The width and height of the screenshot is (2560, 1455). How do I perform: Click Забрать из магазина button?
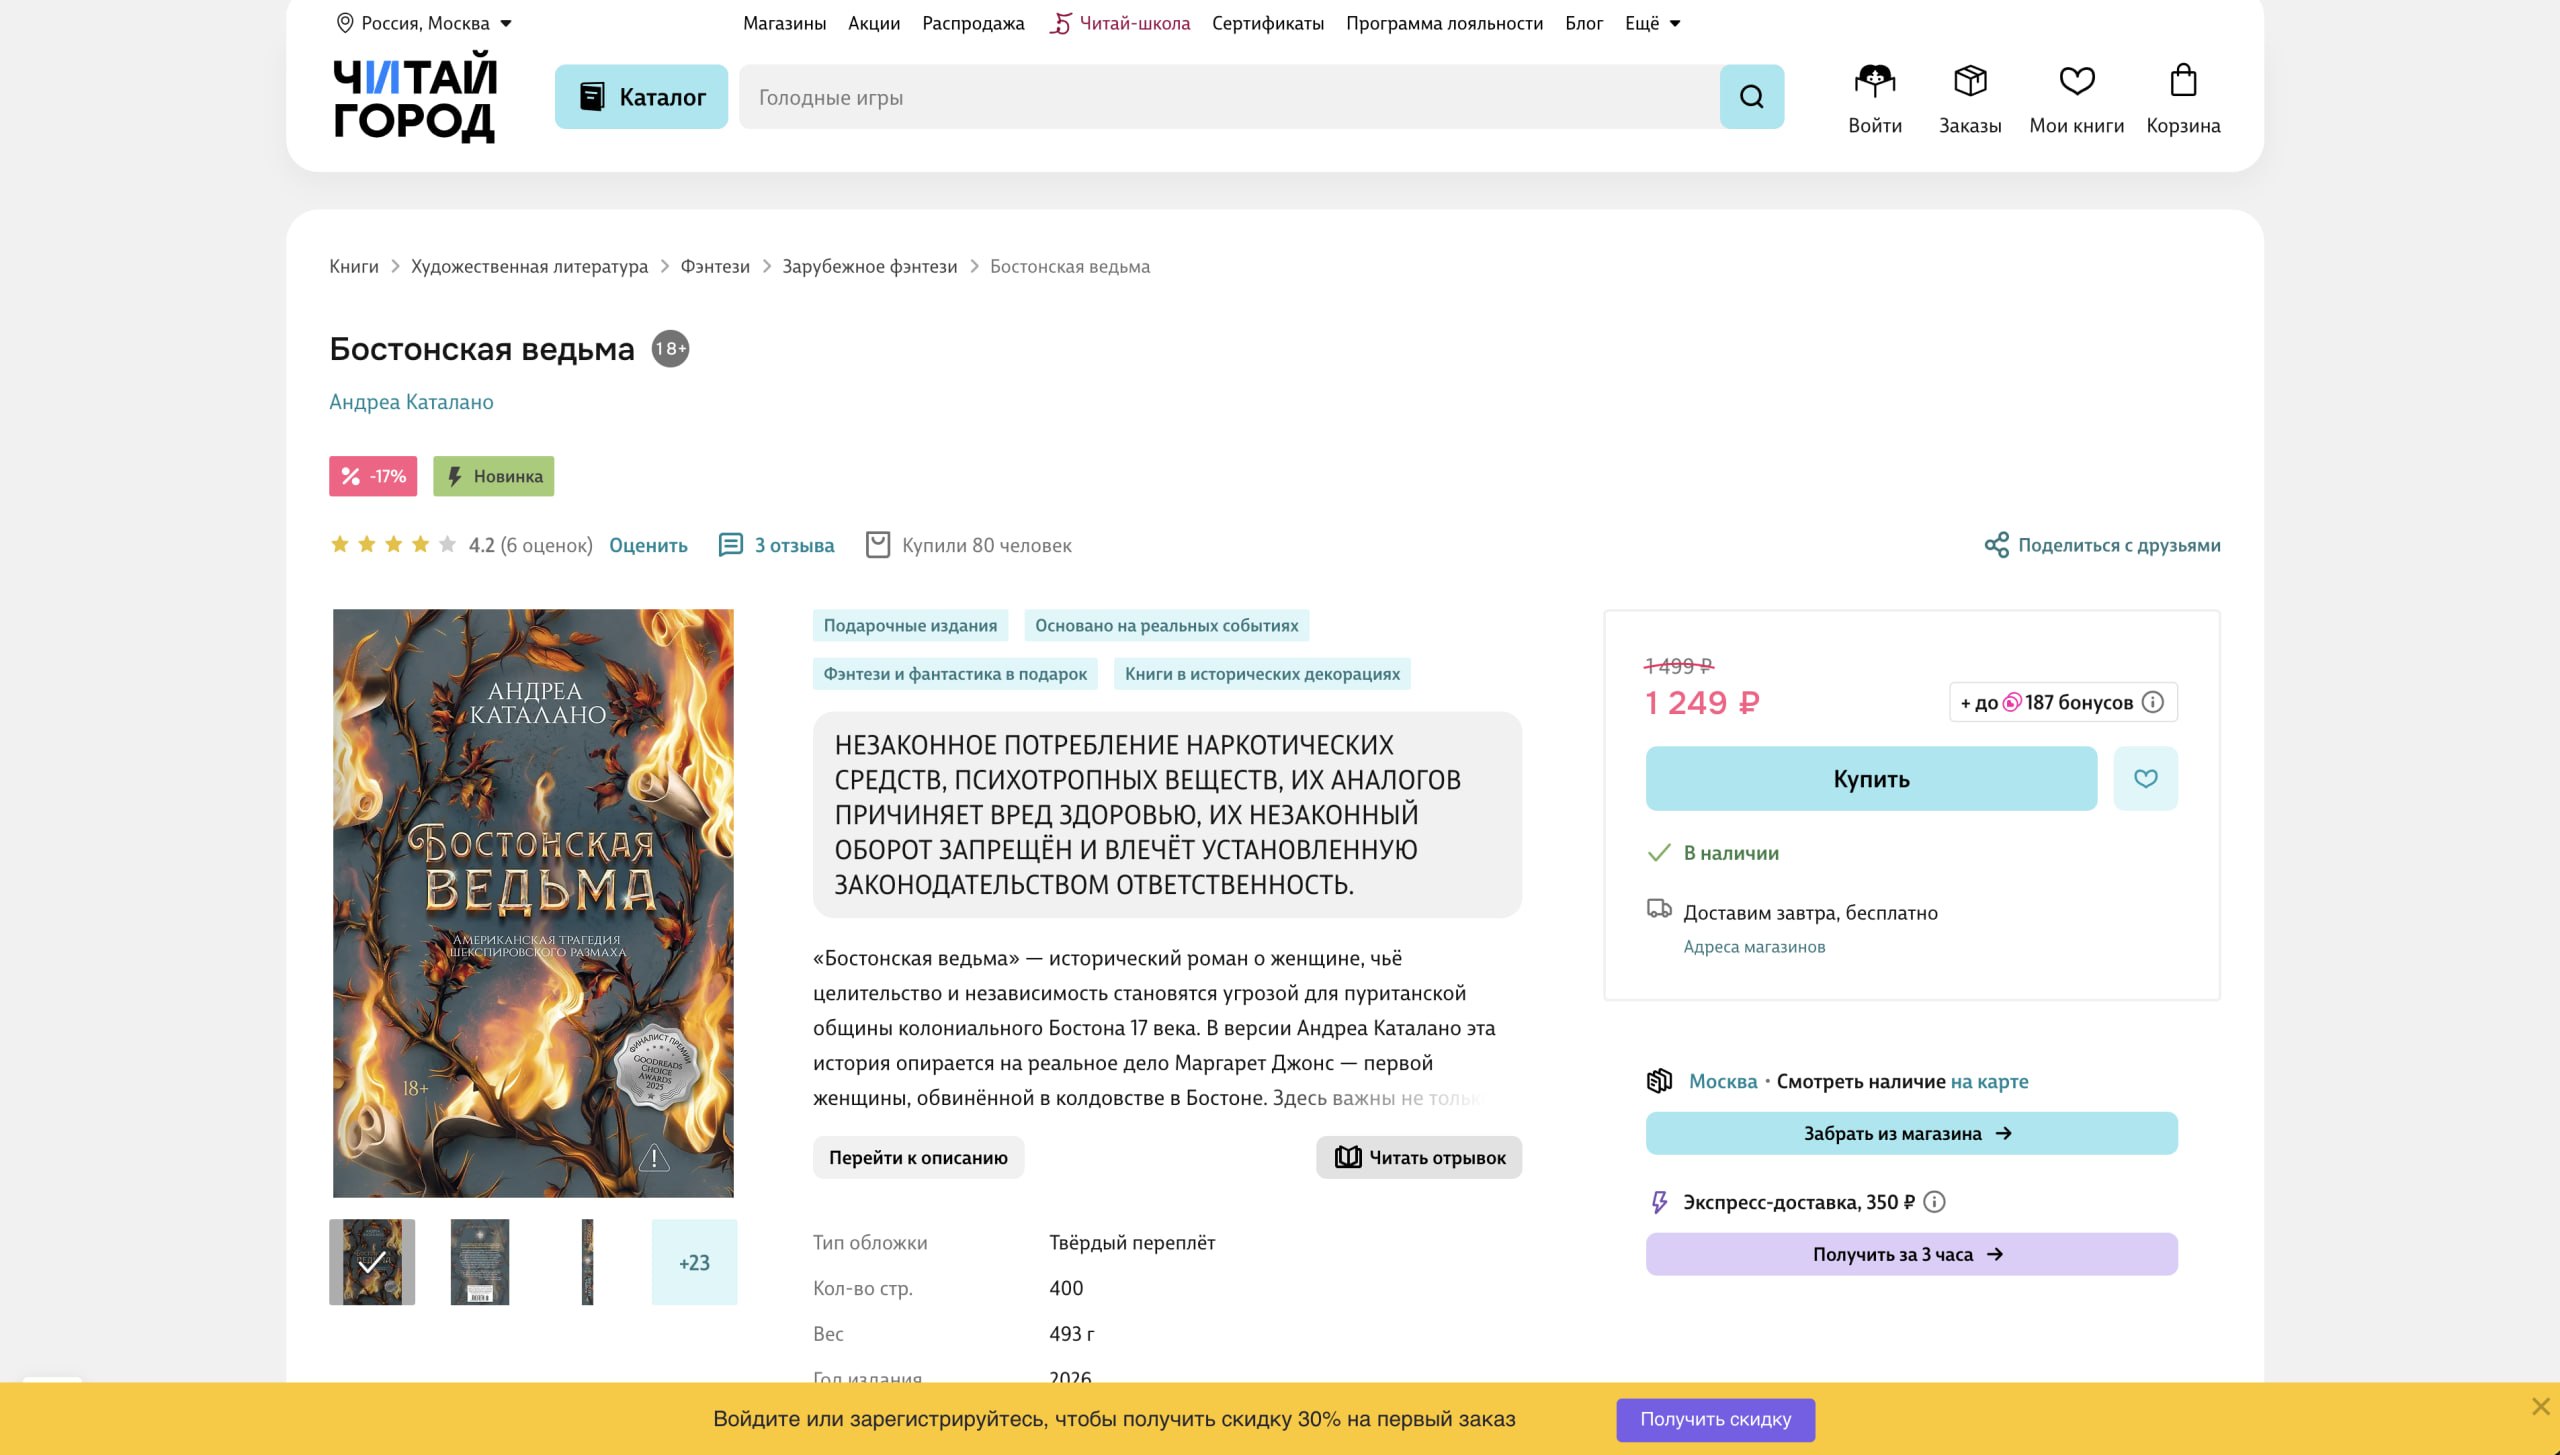tap(1911, 1133)
